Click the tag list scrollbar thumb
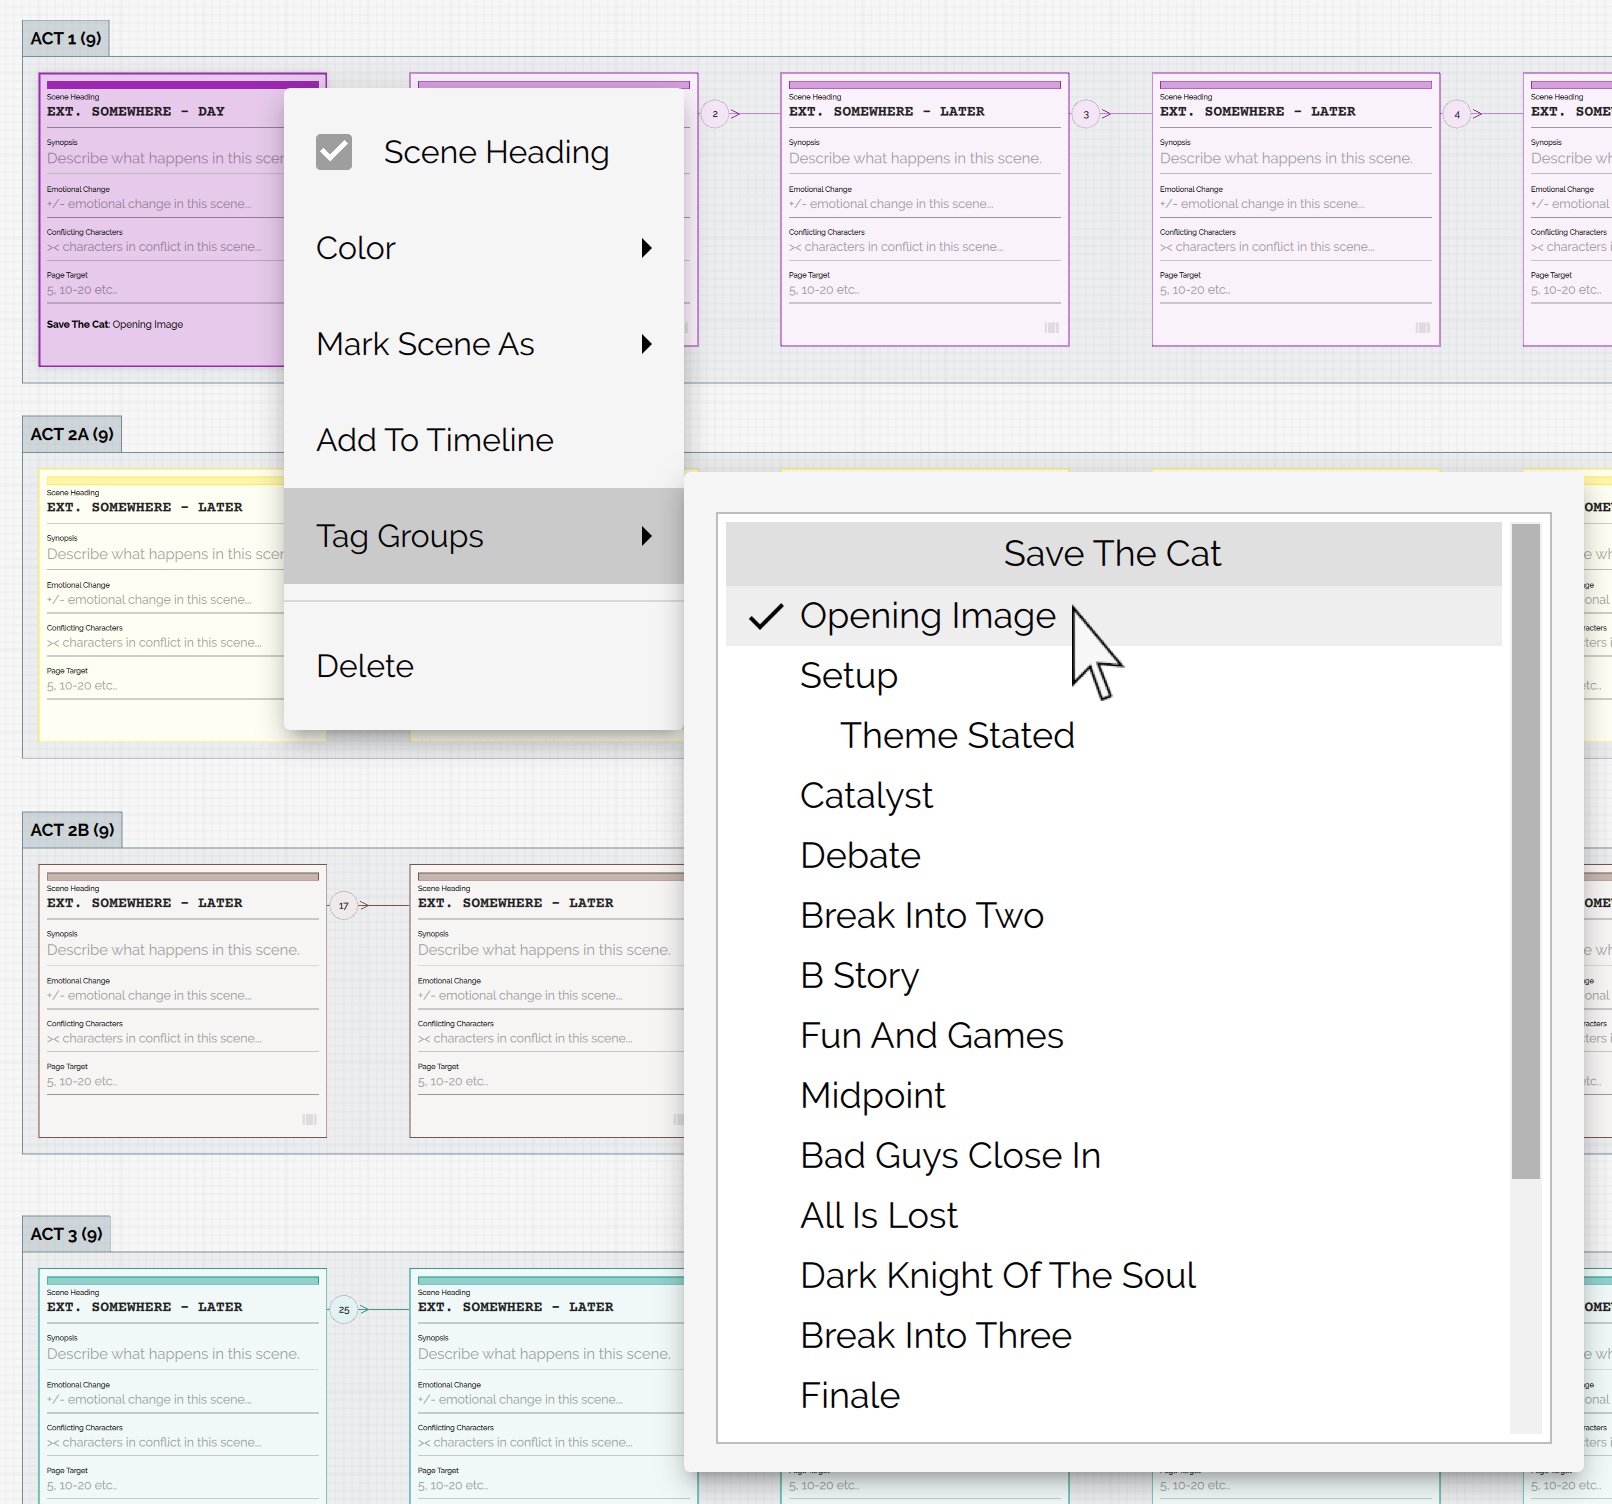Viewport: 1612px width, 1504px height. click(x=1525, y=851)
